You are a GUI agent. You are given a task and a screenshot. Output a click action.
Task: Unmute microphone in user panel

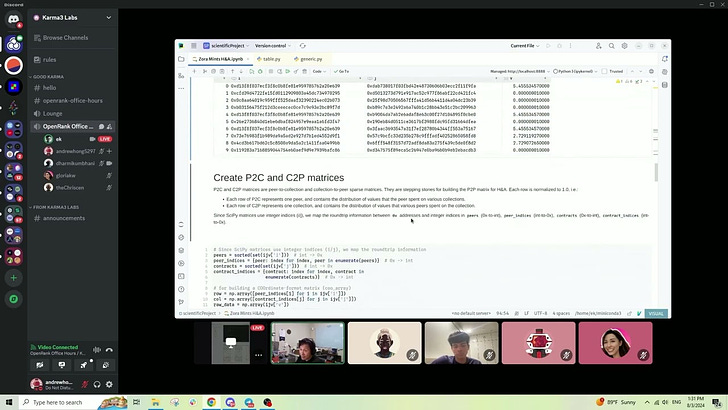[85, 384]
